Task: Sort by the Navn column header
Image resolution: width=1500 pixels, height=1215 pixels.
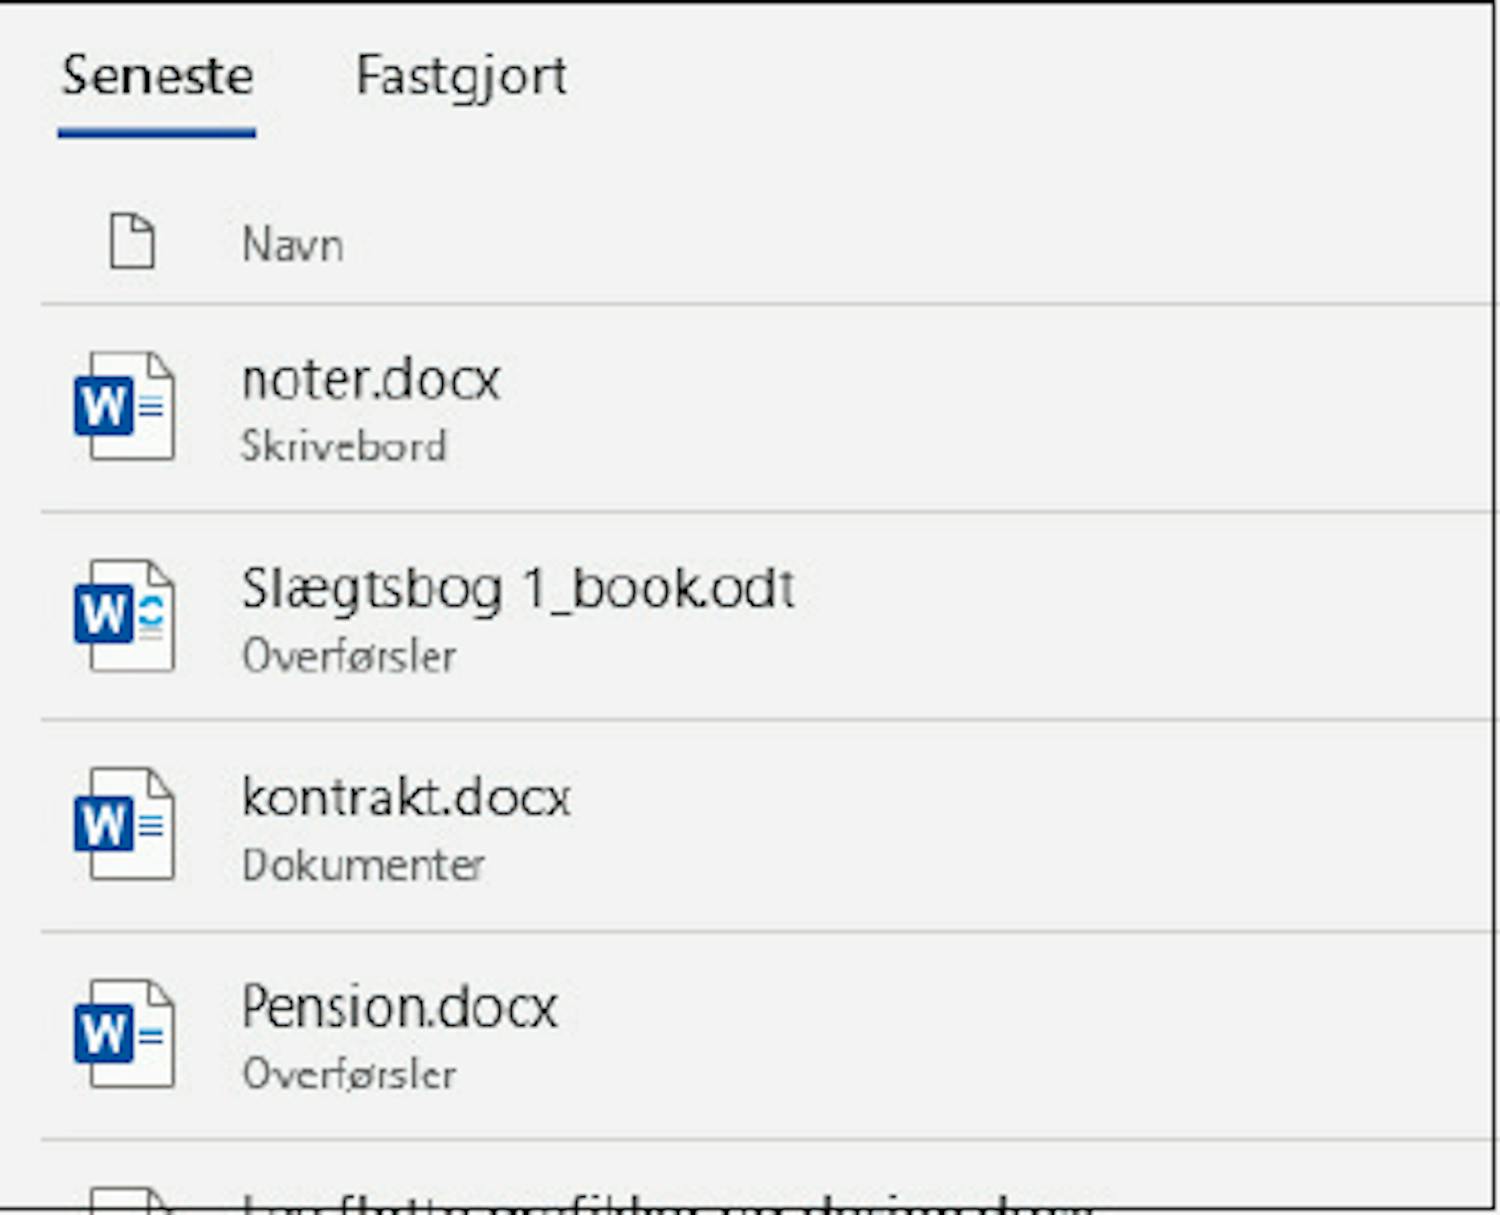Action: pyautogui.click(x=292, y=245)
